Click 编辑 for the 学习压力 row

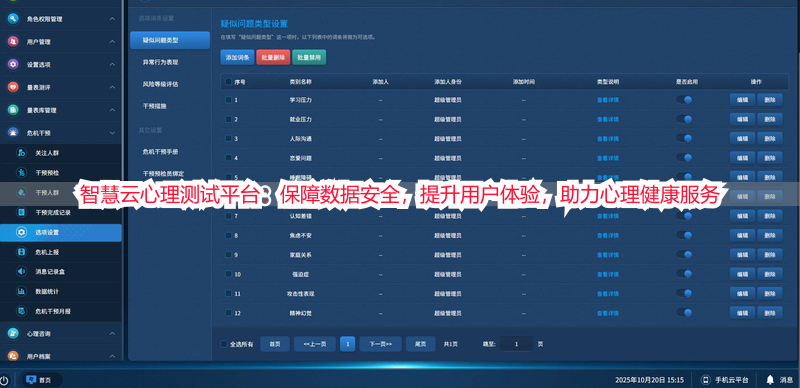pyautogui.click(x=742, y=100)
